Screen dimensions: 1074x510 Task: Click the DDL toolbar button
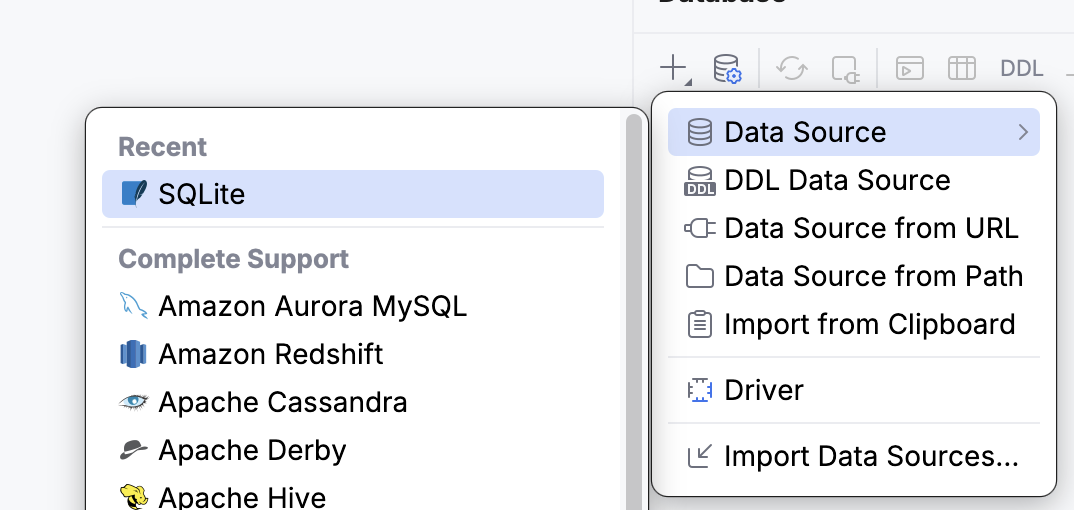pyautogui.click(x=1021, y=68)
